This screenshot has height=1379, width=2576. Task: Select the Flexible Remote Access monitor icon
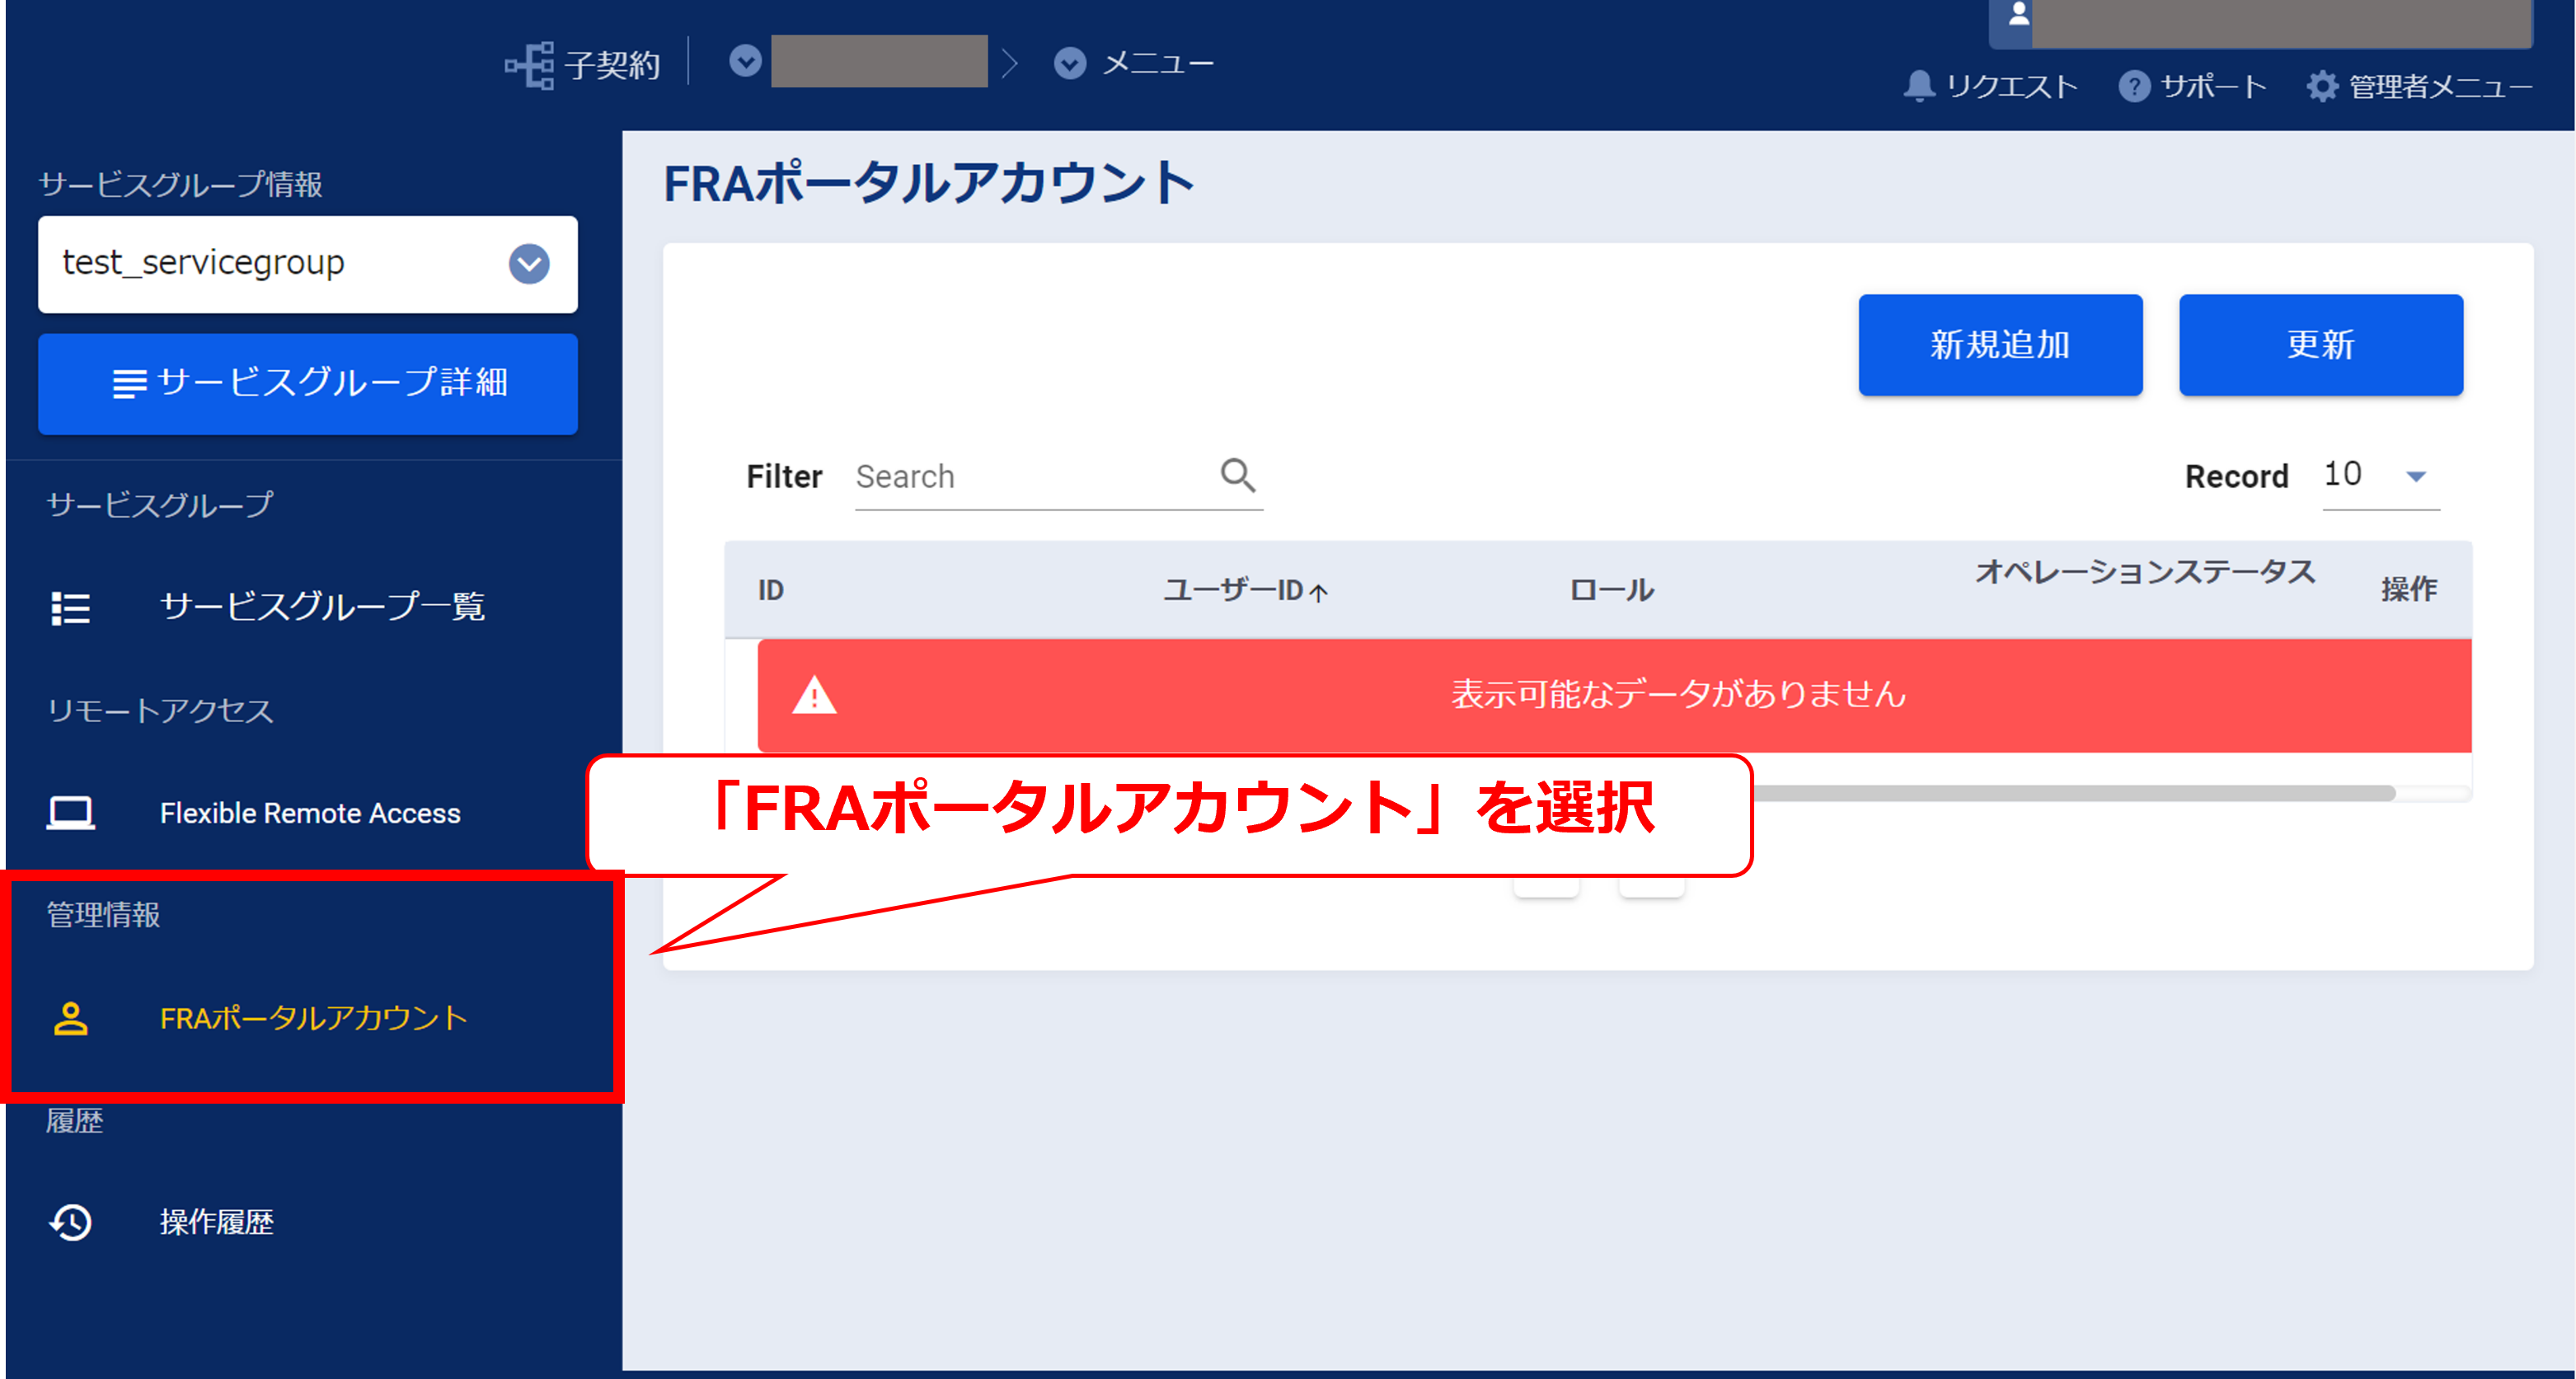[69, 812]
